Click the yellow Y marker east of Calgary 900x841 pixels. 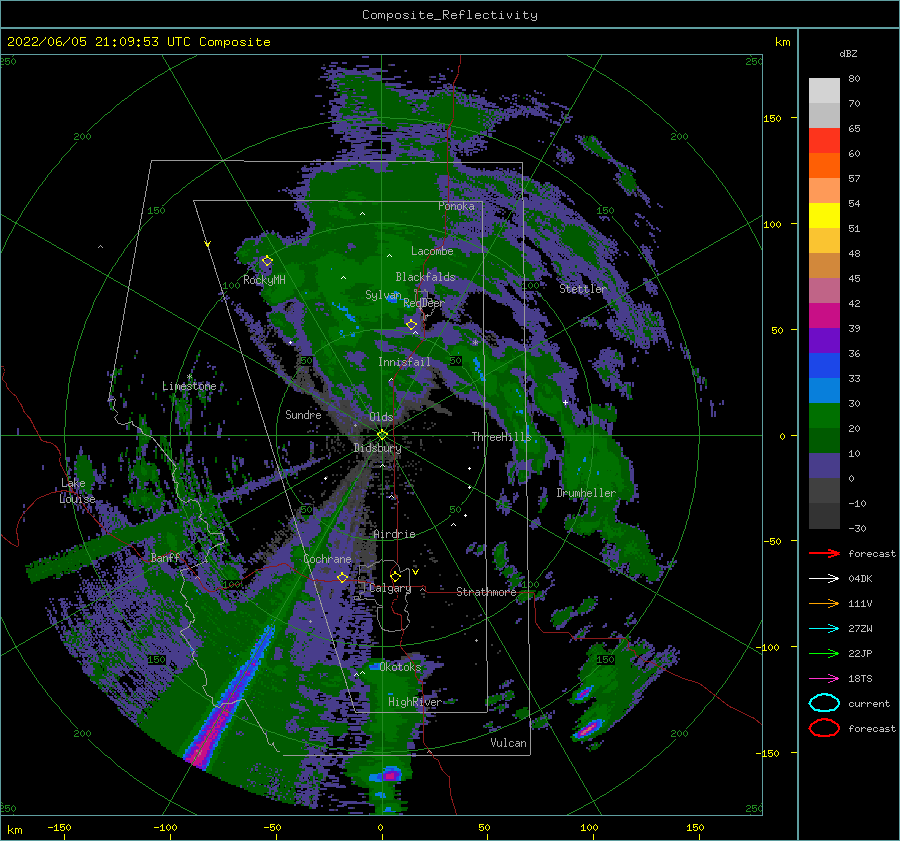click(x=416, y=572)
